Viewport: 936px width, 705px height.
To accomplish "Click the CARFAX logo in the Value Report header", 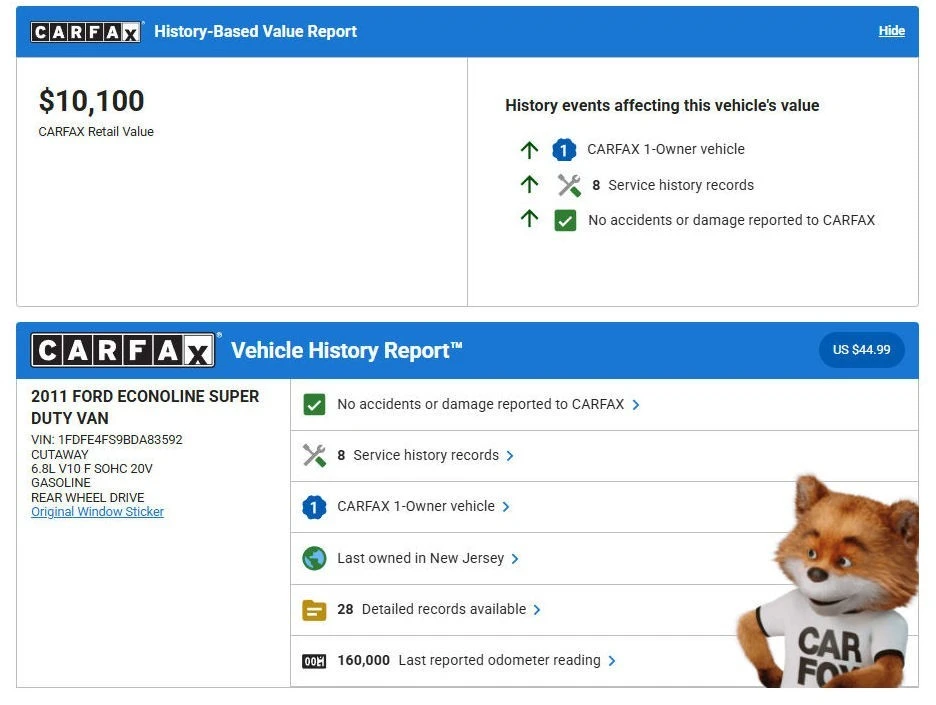I will coord(87,32).
